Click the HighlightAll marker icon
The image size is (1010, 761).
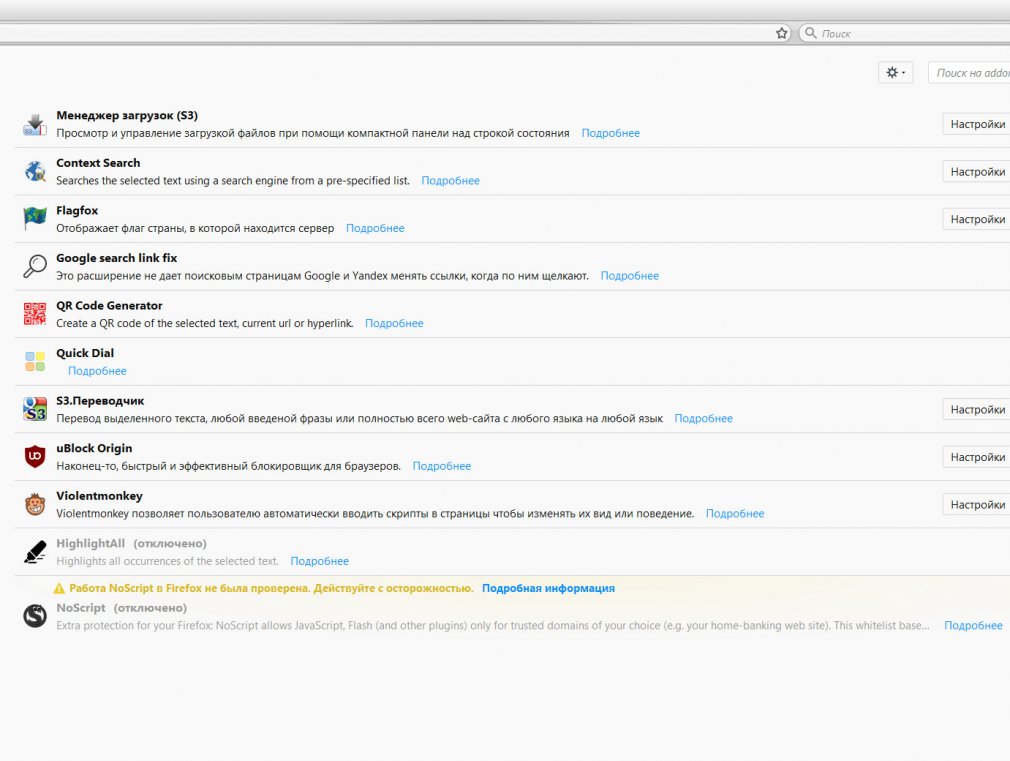tap(35, 552)
